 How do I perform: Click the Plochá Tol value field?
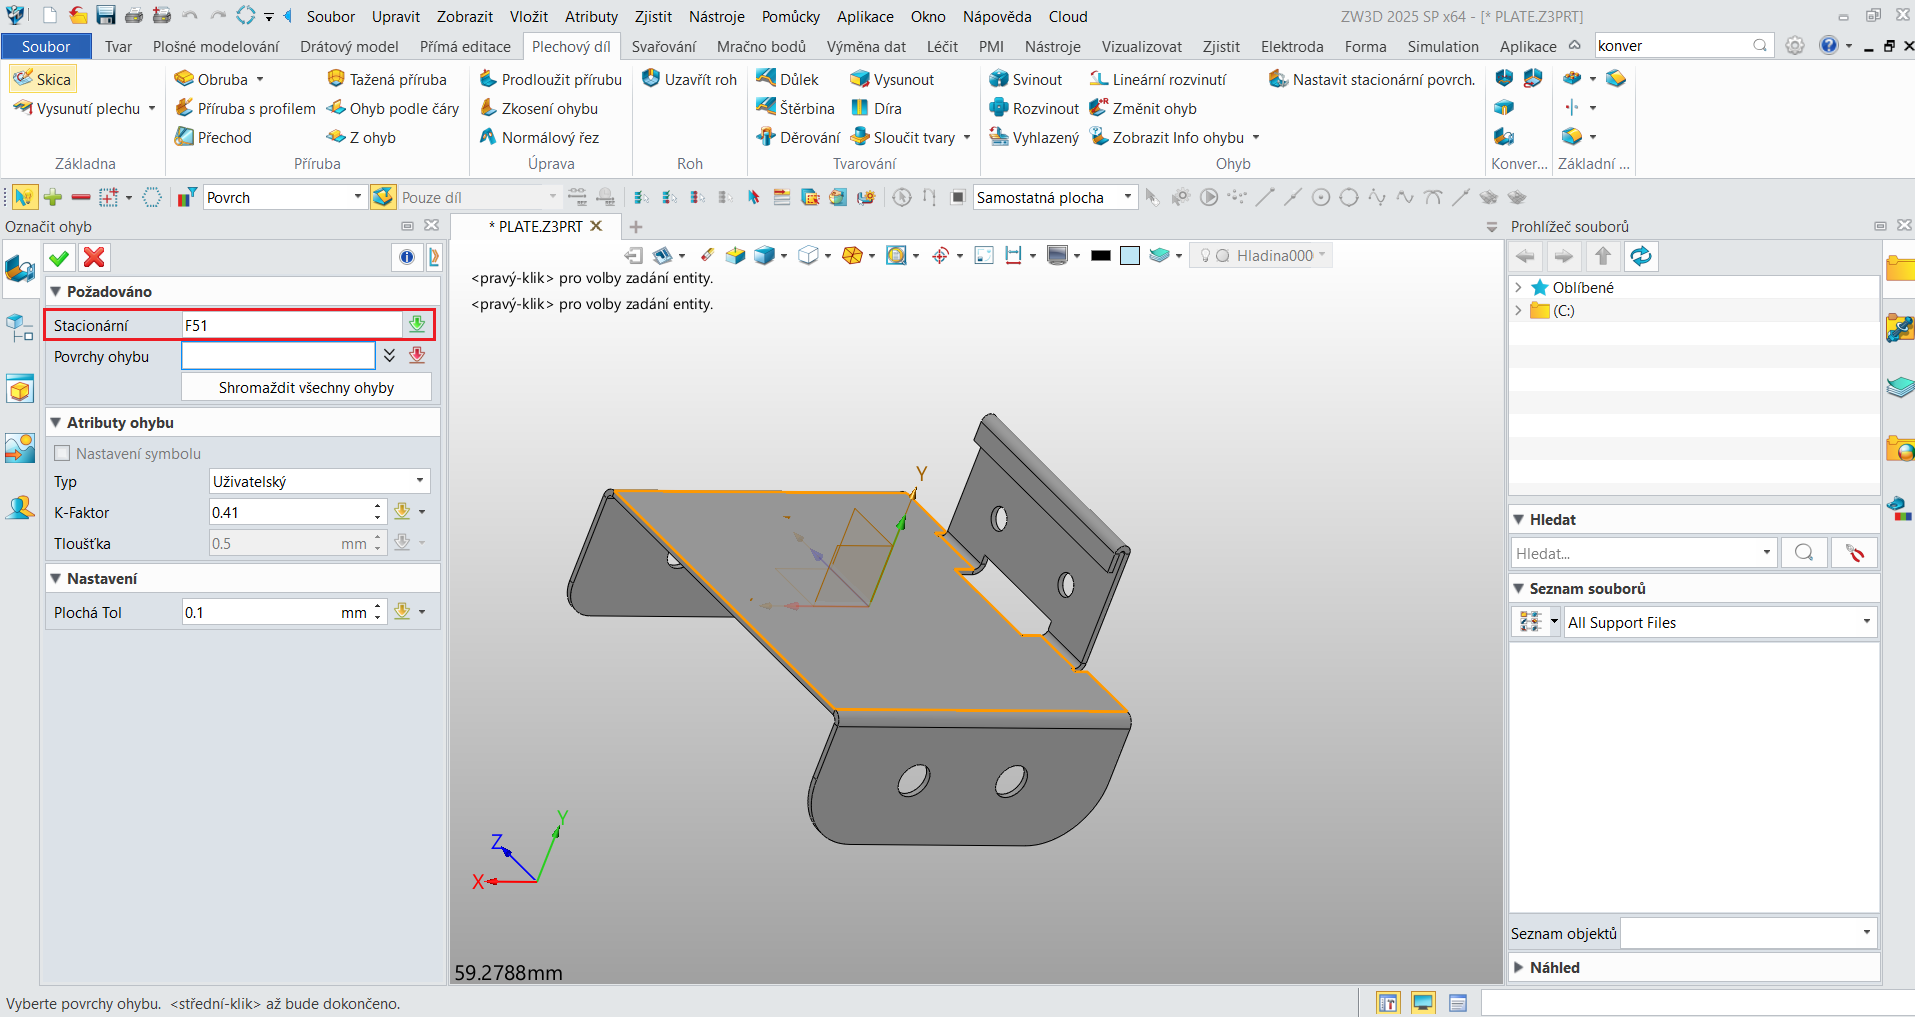(x=261, y=612)
